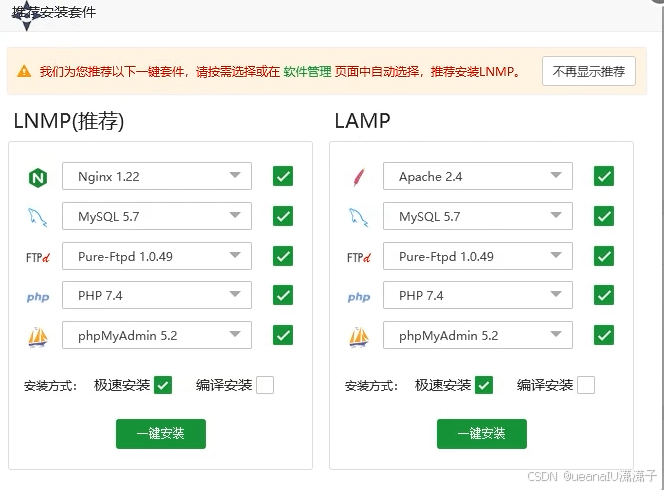
Task: Click the 推荐安装套件 dialog title
Action: pos(54,12)
